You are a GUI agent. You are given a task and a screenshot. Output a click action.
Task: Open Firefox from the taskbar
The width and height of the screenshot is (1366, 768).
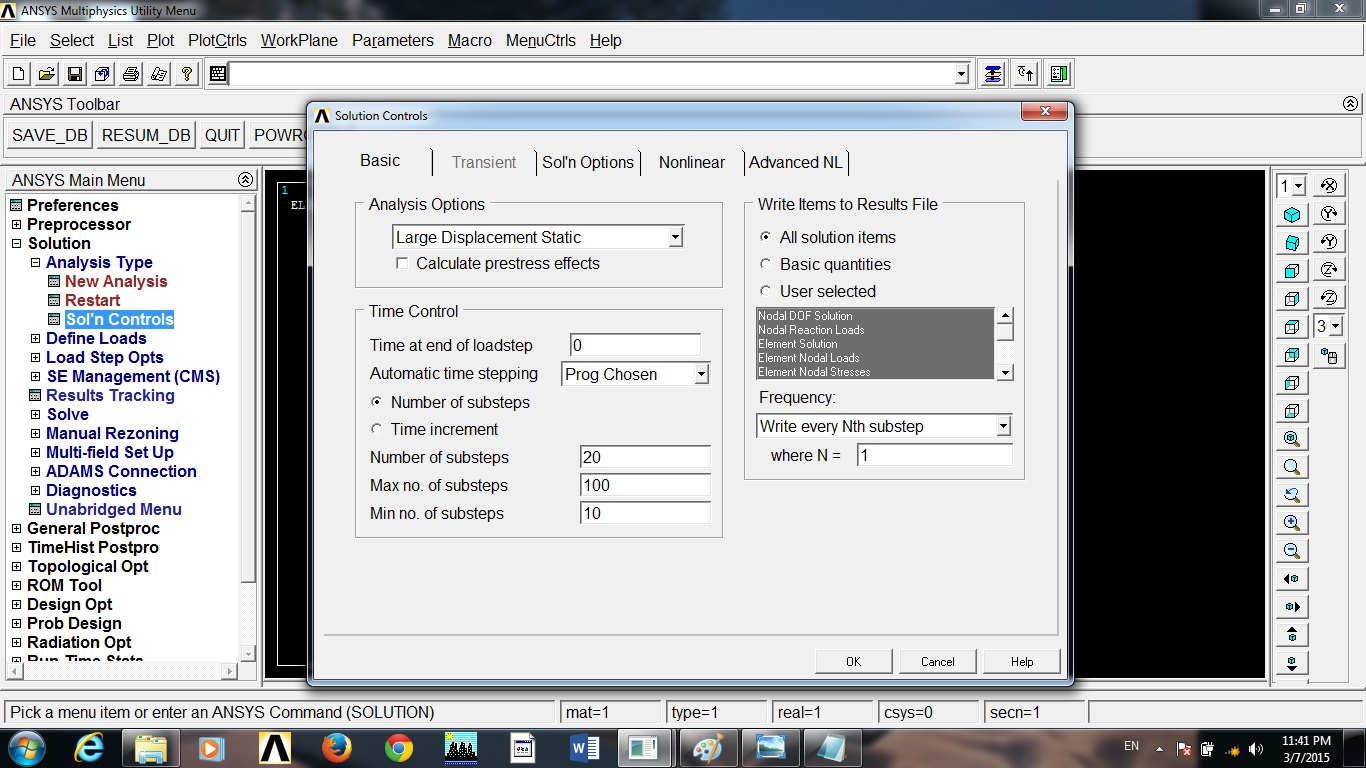[337, 747]
